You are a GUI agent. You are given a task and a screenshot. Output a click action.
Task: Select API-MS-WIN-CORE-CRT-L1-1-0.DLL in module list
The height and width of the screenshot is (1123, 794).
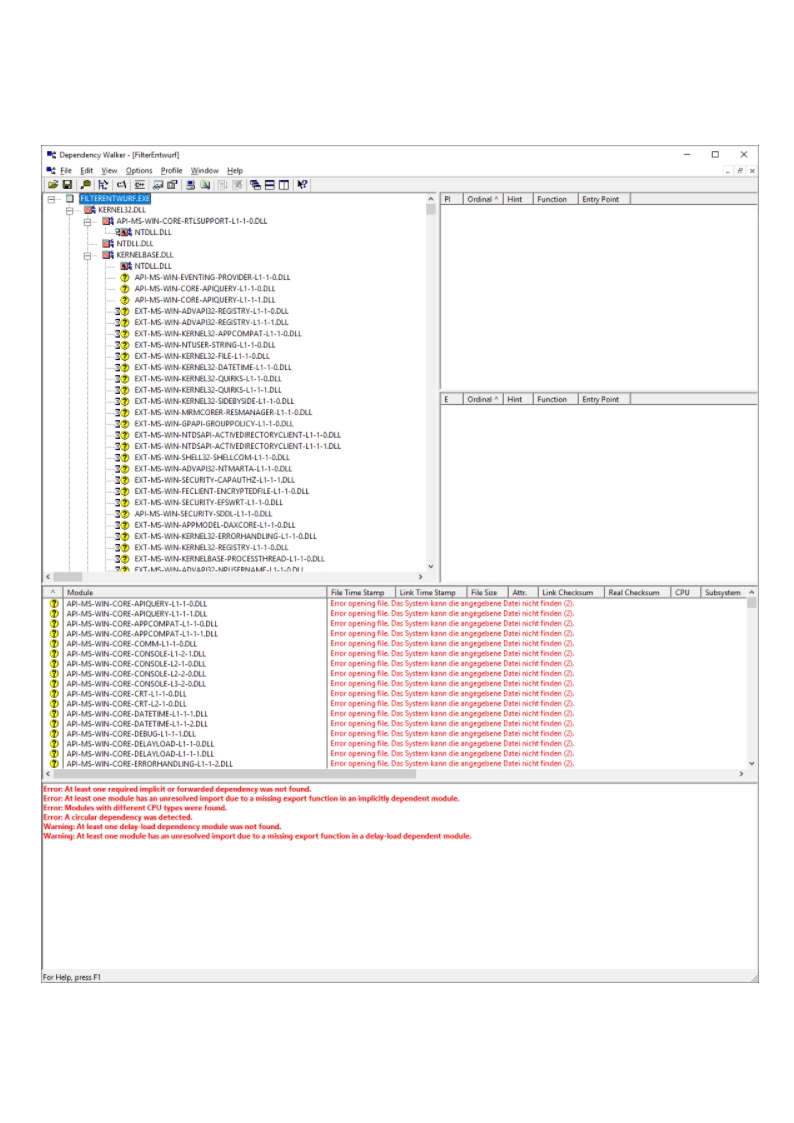pyautogui.click(x=127, y=694)
